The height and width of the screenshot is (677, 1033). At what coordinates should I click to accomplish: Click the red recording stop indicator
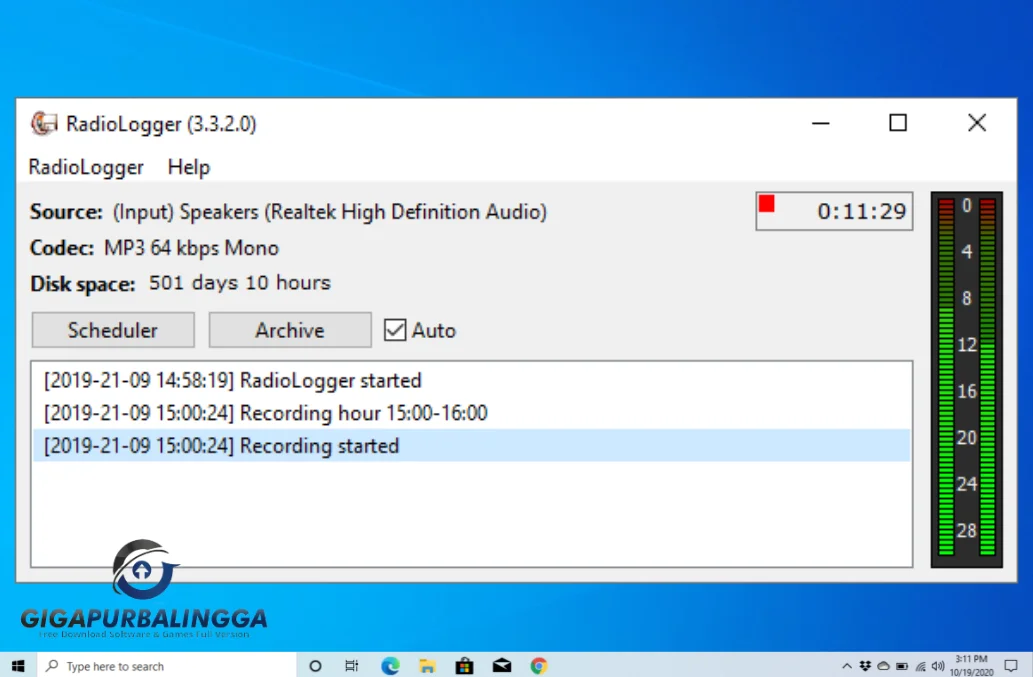766,203
